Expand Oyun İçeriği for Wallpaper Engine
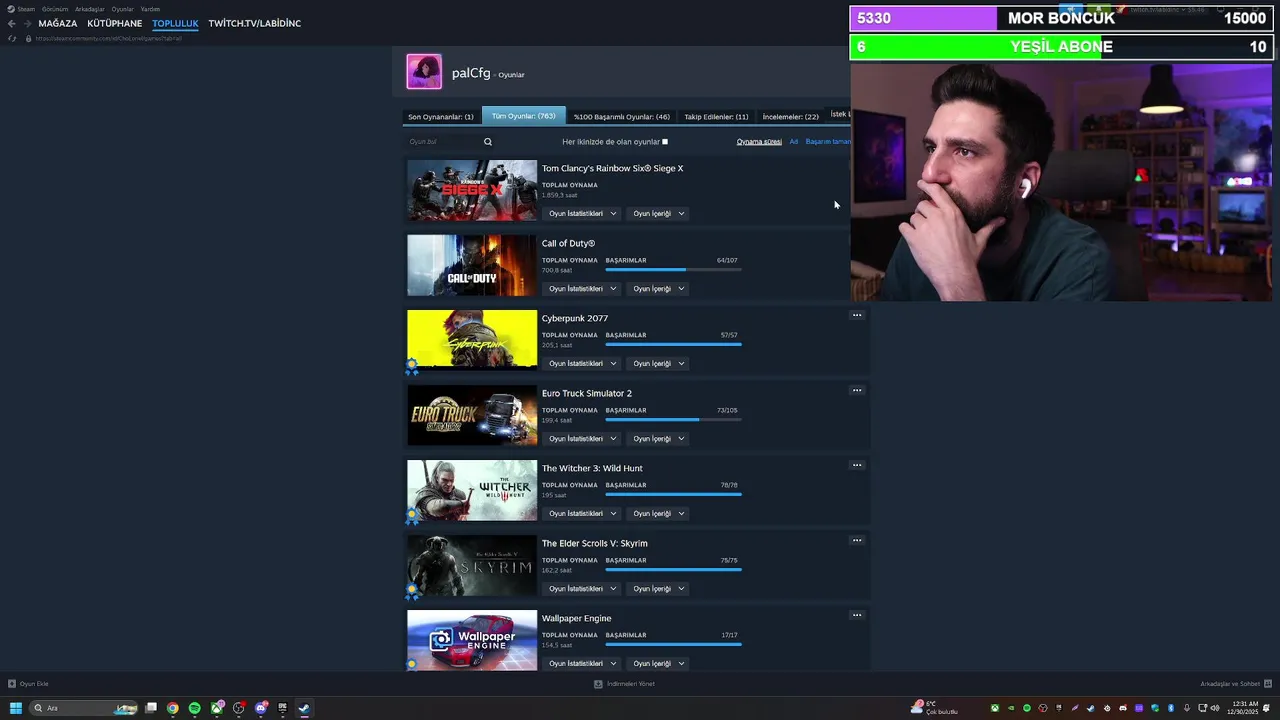 [659, 663]
